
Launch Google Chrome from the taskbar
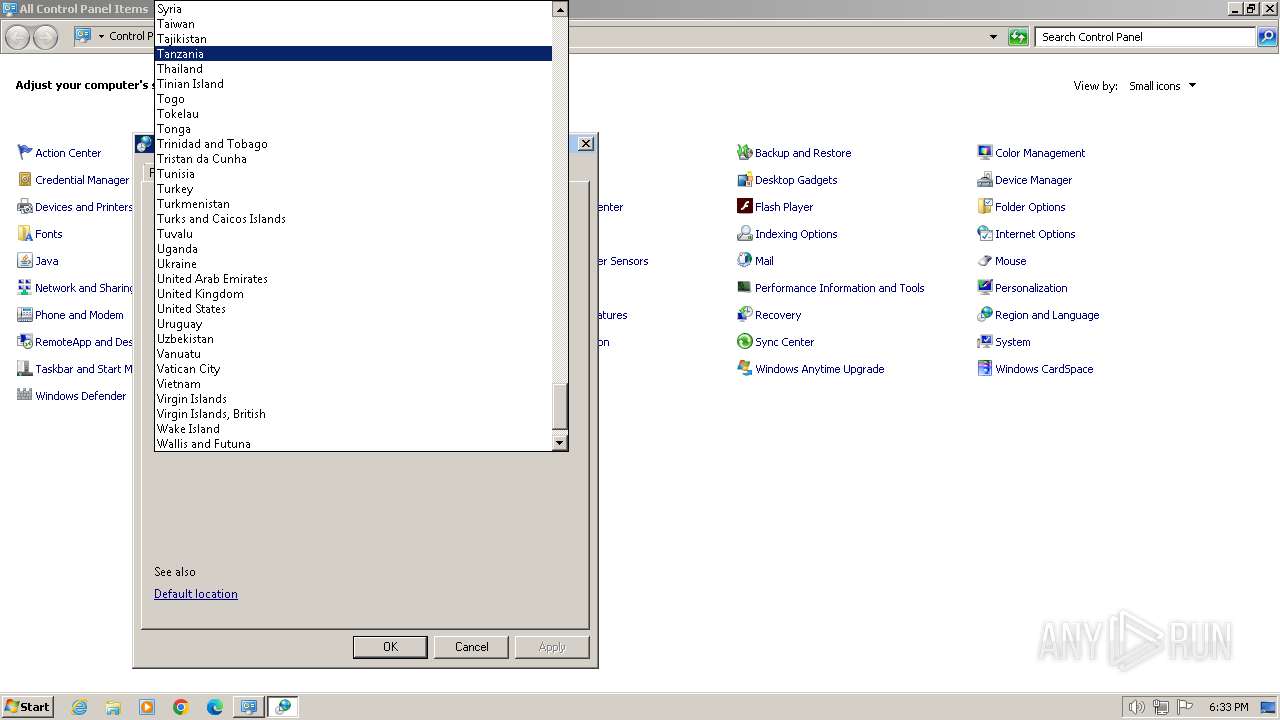point(181,707)
